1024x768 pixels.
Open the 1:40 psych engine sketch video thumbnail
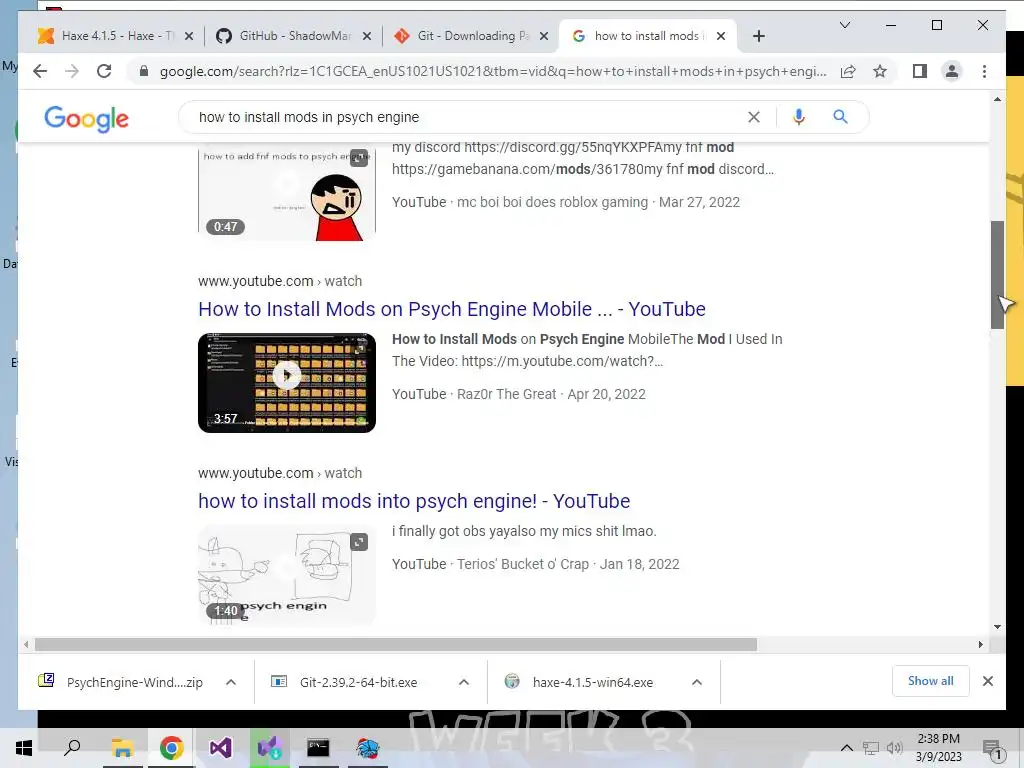[287, 575]
